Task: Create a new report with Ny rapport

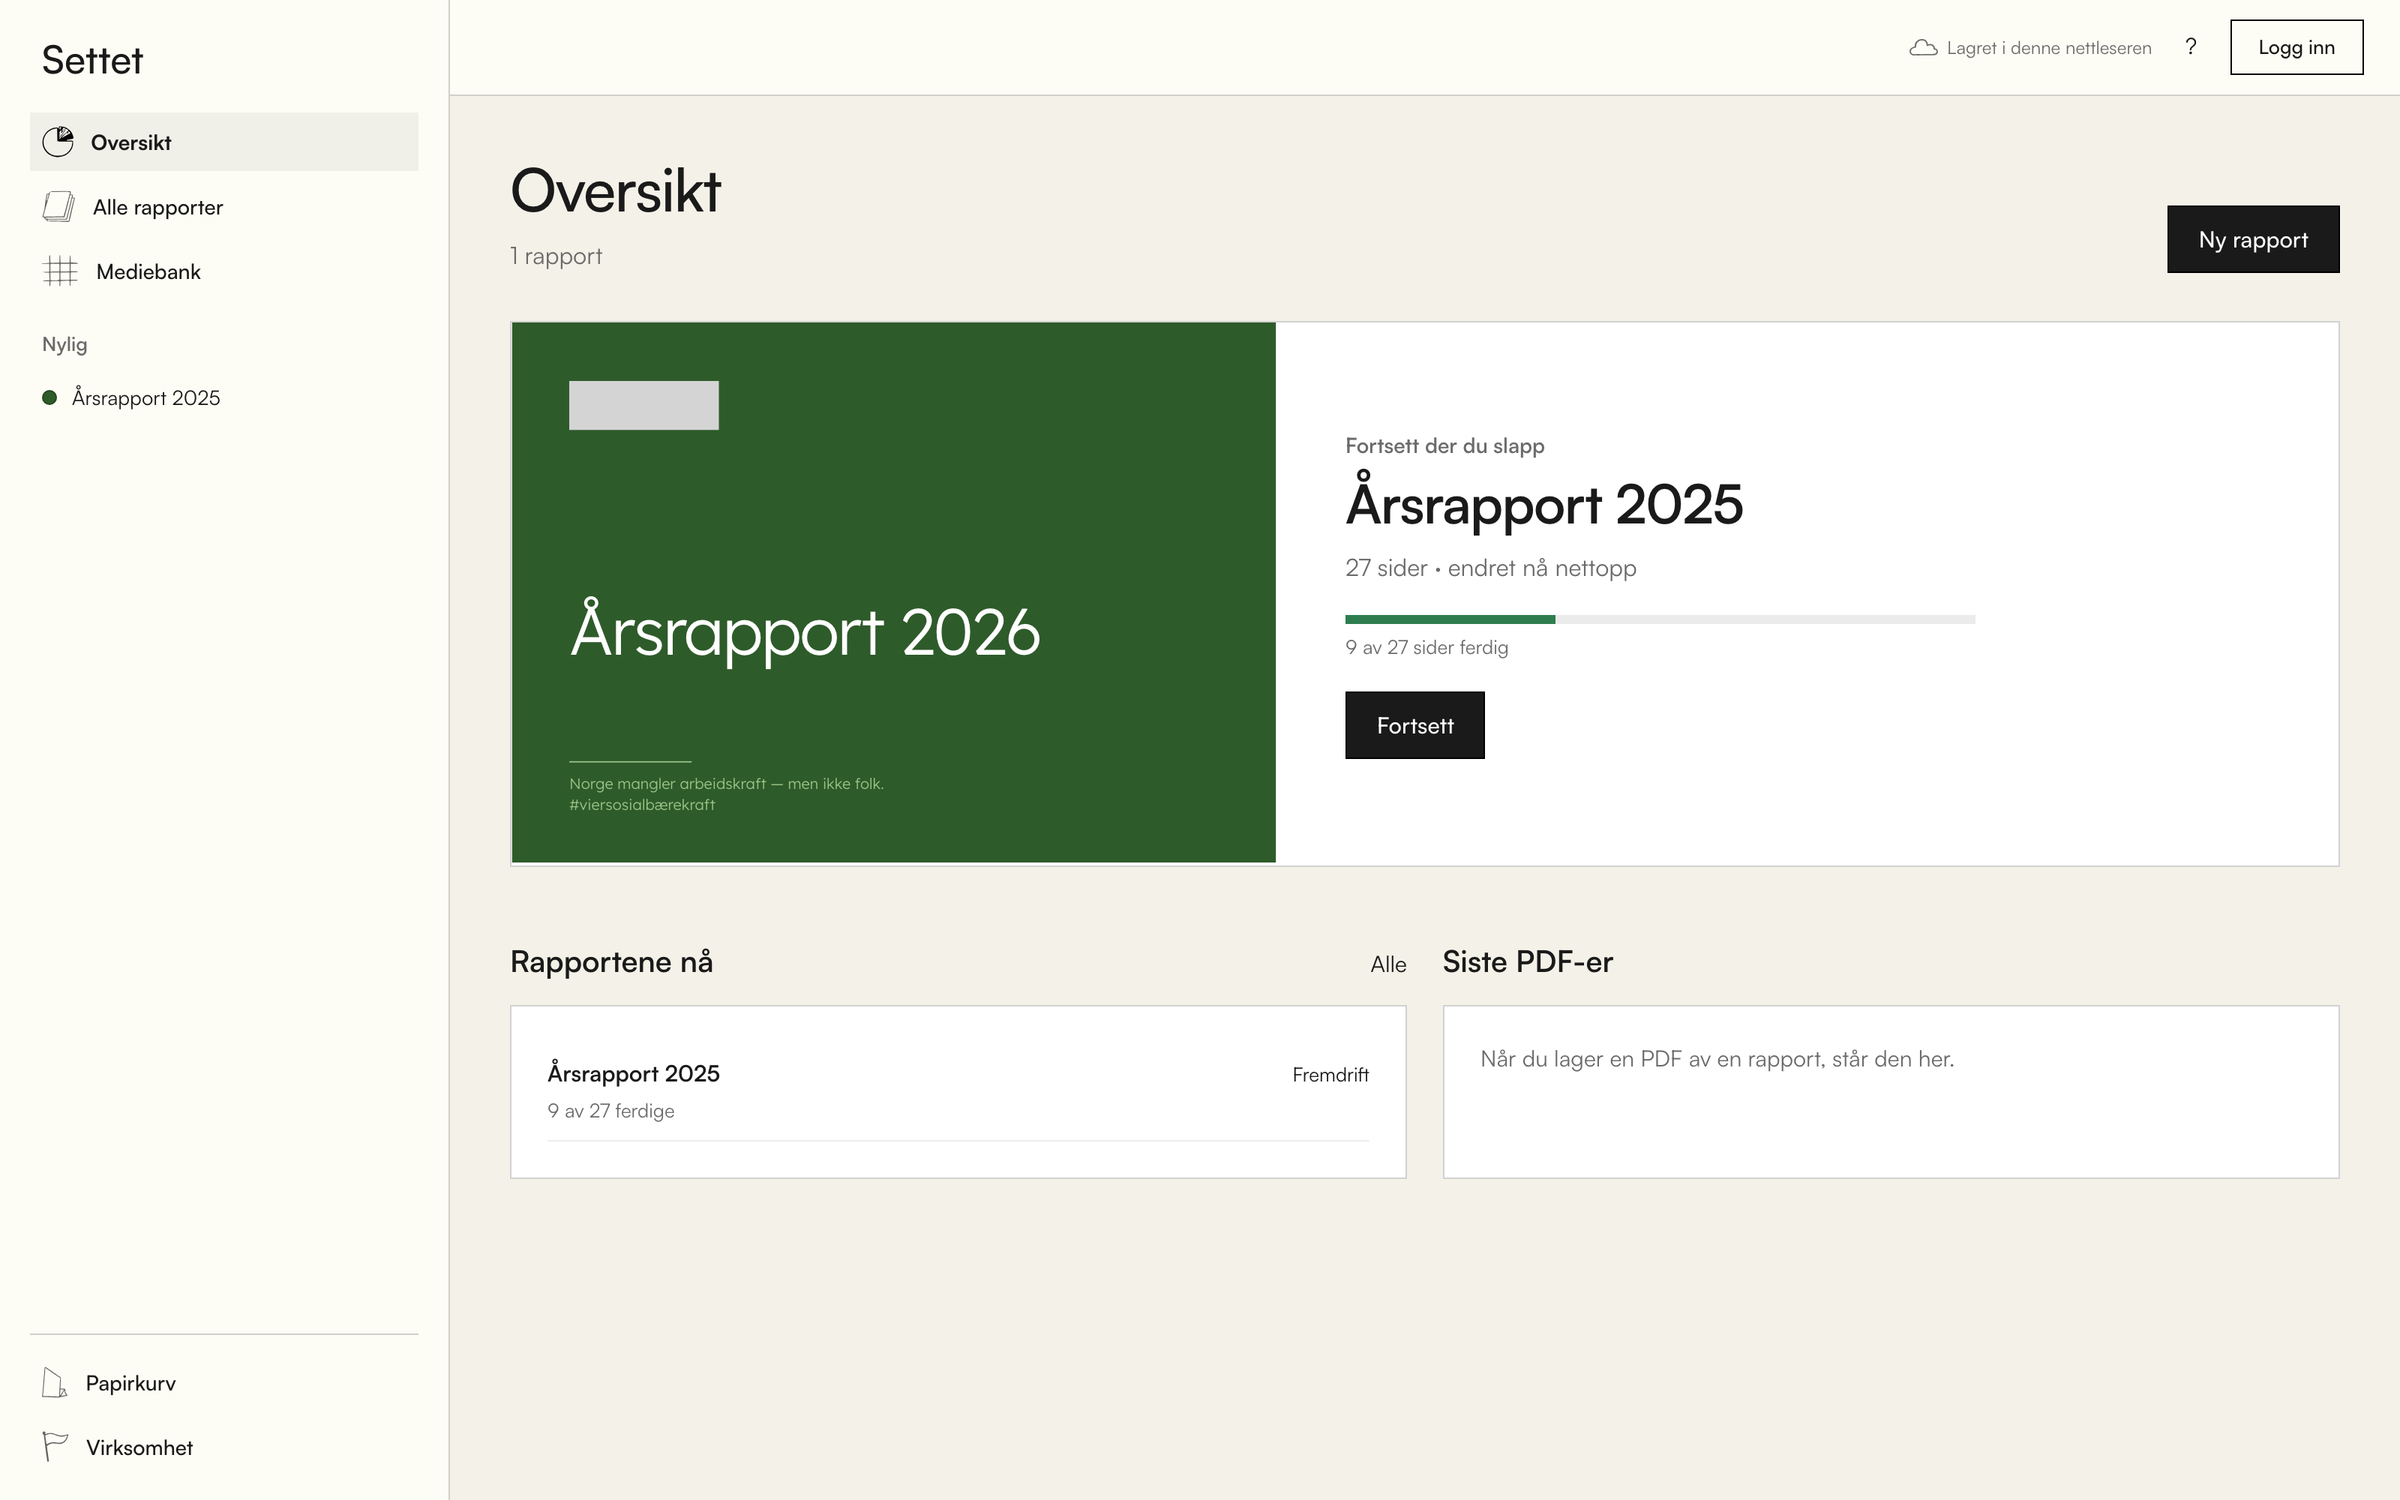Action: tap(2253, 239)
